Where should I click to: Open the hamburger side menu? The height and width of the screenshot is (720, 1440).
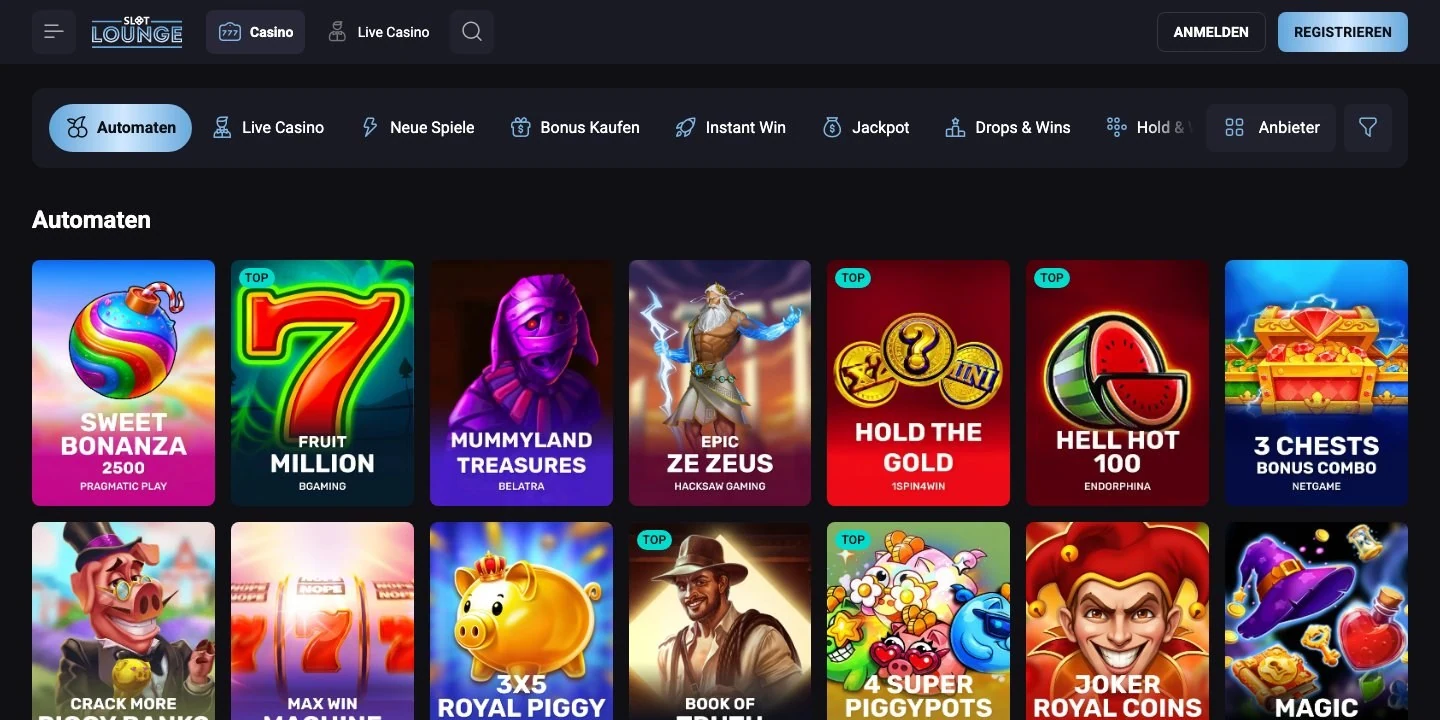(x=54, y=32)
